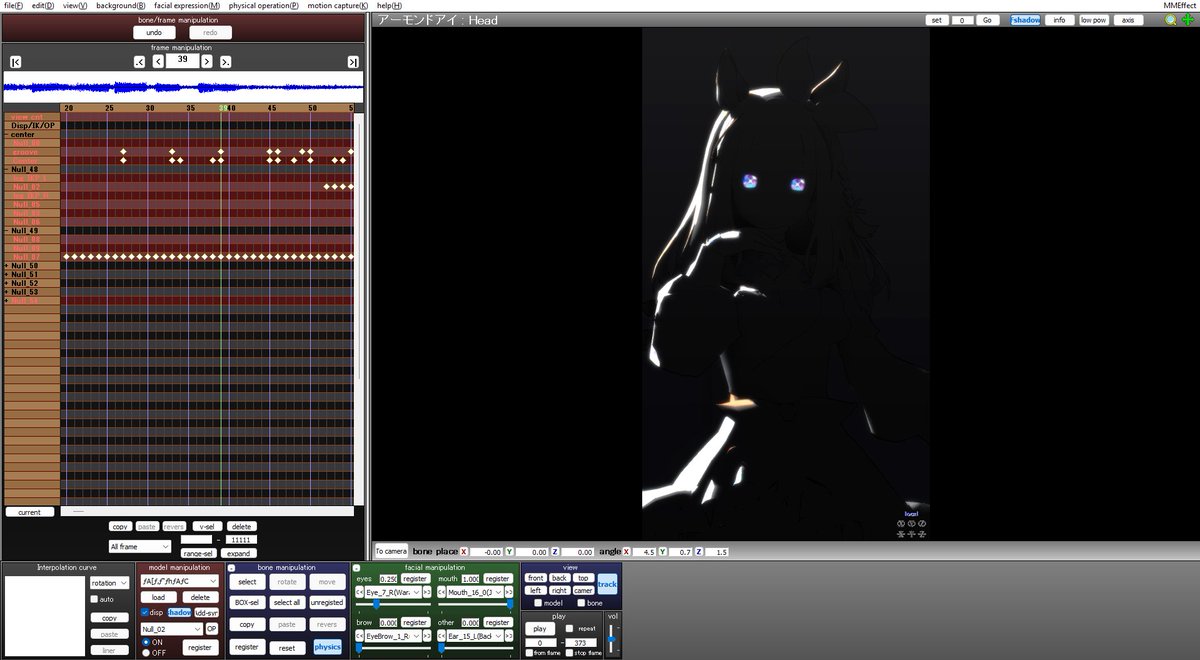The image size is (1200, 660).
Task: Open the Null_02 bone dropdown
Action: [x=172, y=628]
